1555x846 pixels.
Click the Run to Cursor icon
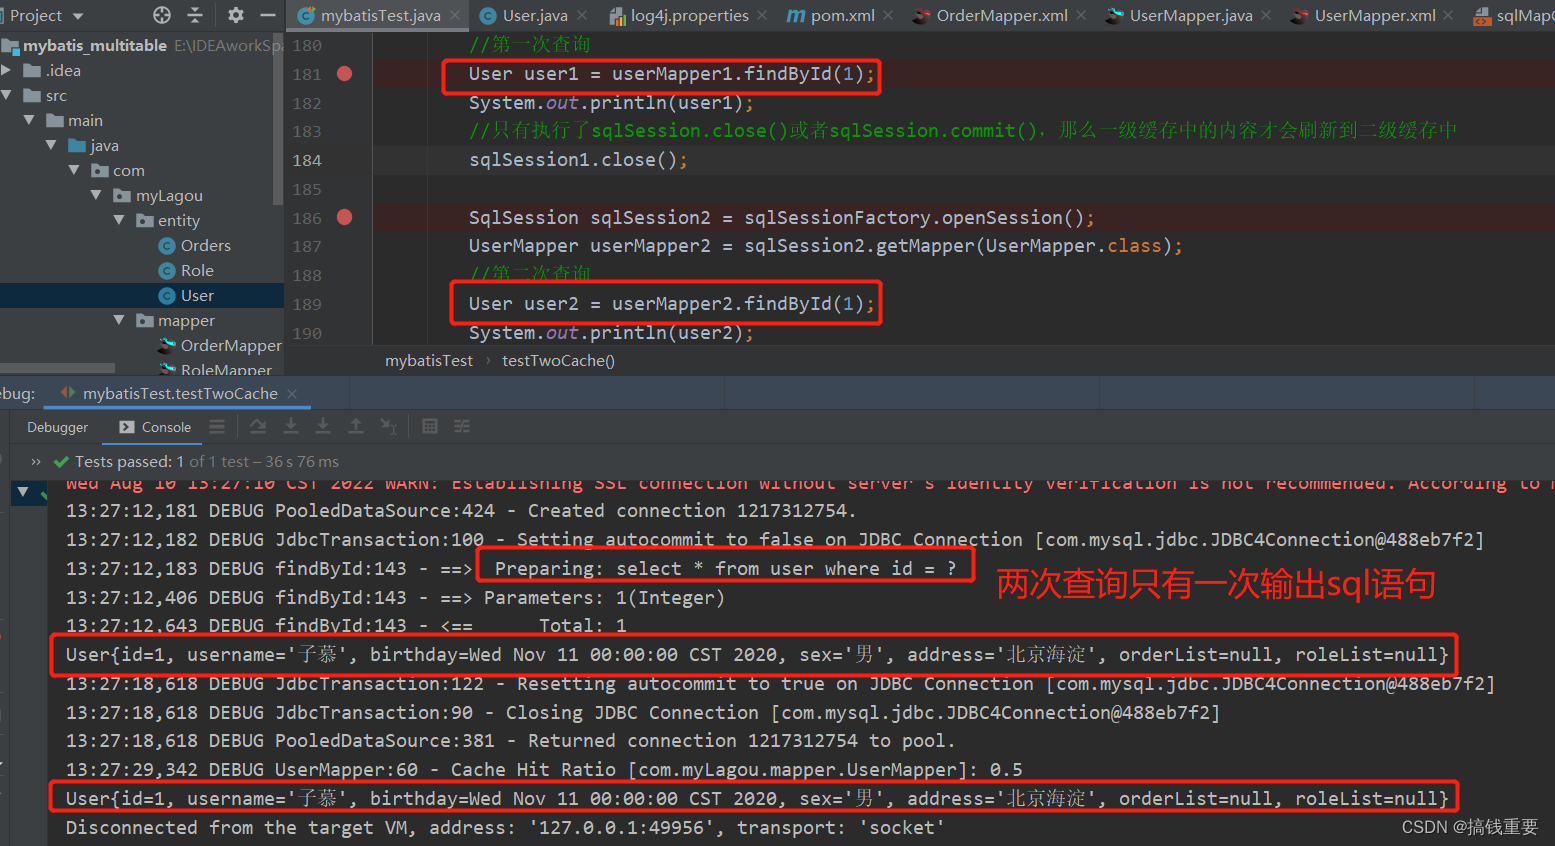389,427
